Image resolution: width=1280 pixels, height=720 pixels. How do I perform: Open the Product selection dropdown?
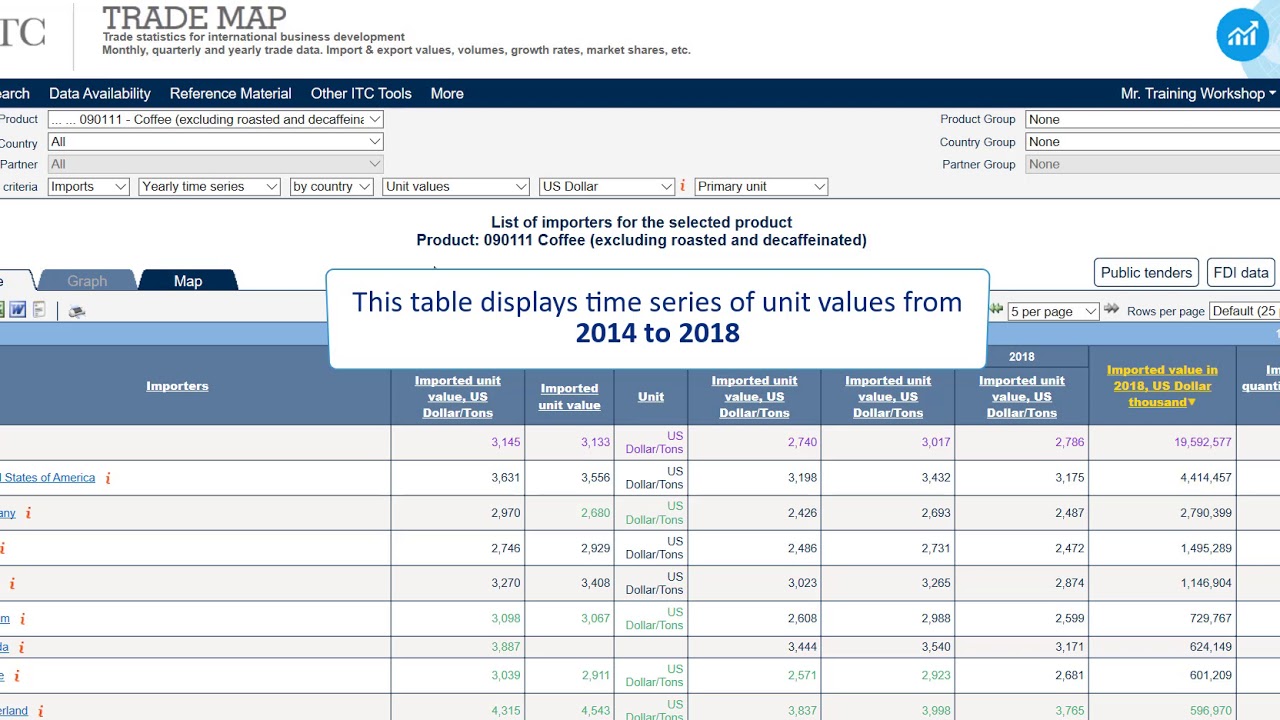tap(216, 119)
